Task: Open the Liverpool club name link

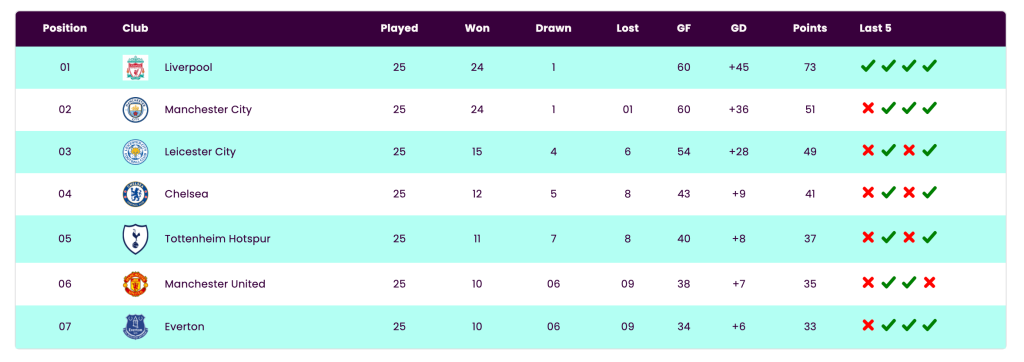Action: point(188,67)
